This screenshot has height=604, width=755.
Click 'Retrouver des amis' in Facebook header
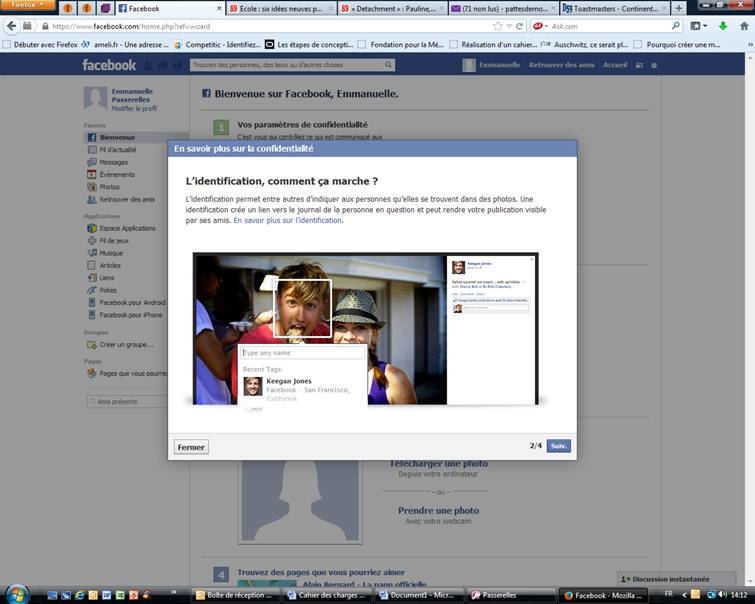pos(561,65)
